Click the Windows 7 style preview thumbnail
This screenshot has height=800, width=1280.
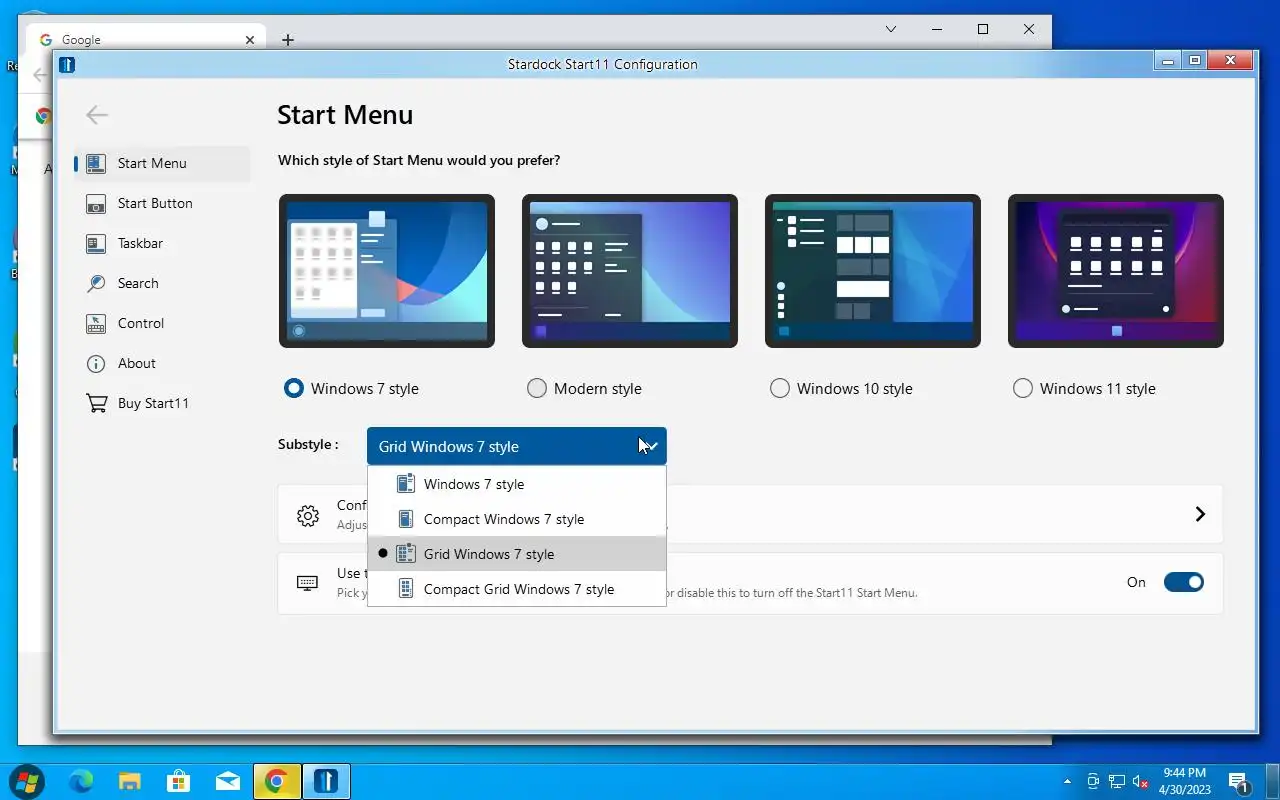(387, 271)
